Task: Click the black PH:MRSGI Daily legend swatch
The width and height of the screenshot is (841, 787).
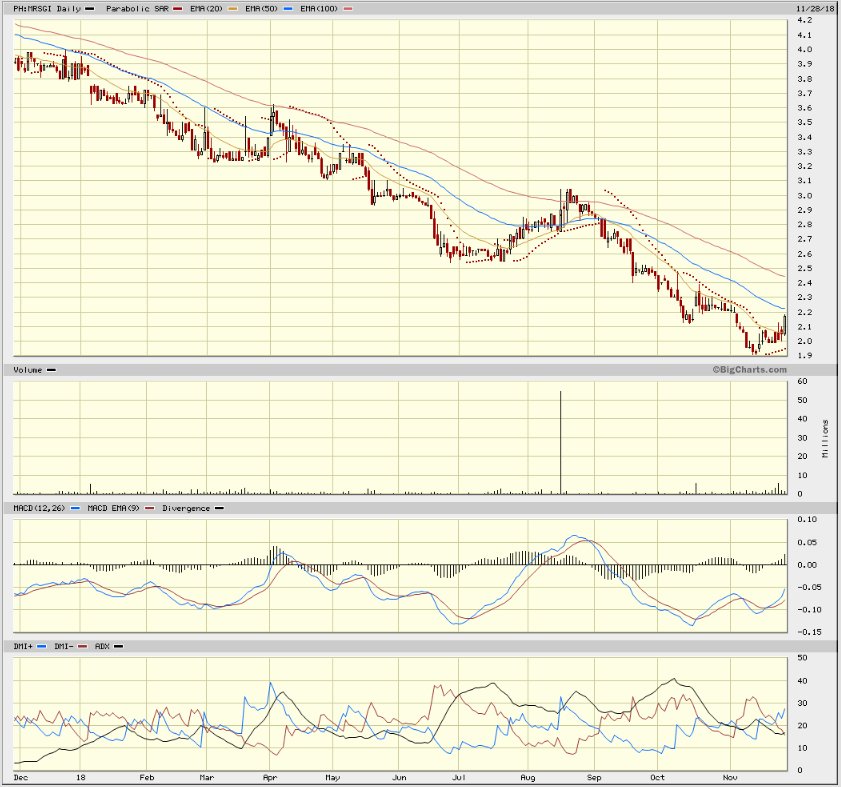Action: tap(90, 9)
